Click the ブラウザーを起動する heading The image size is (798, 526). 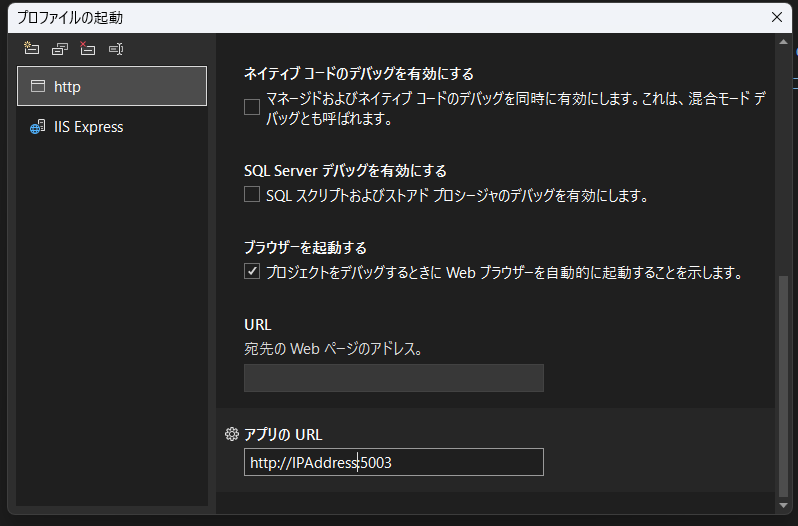[305, 248]
